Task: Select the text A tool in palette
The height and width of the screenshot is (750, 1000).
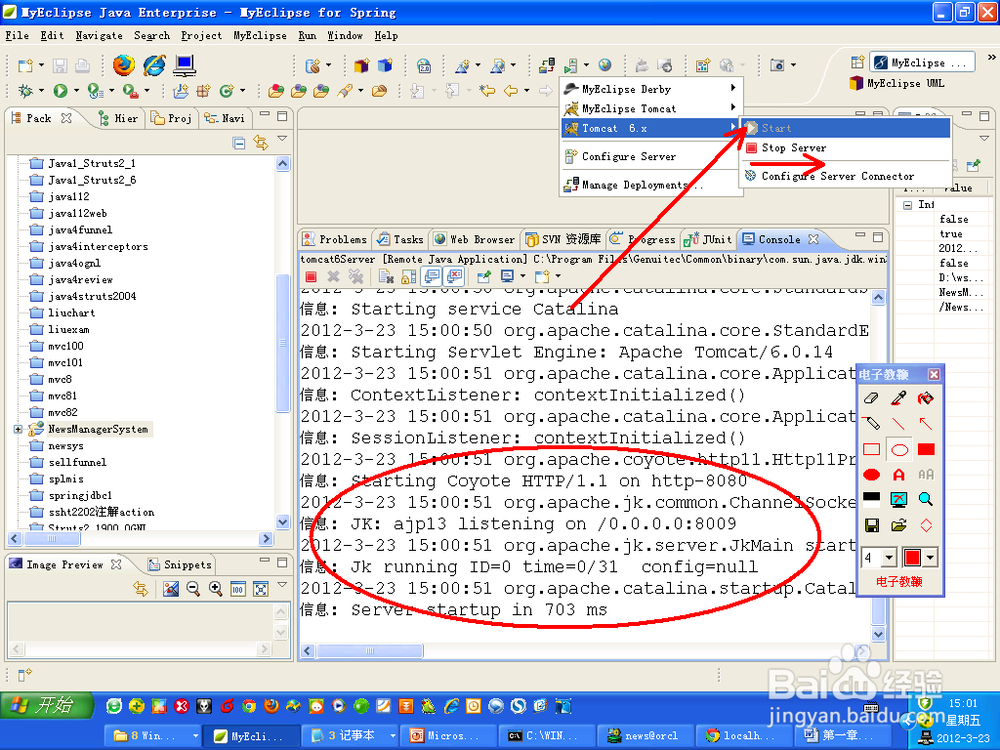Action: [x=899, y=474]
